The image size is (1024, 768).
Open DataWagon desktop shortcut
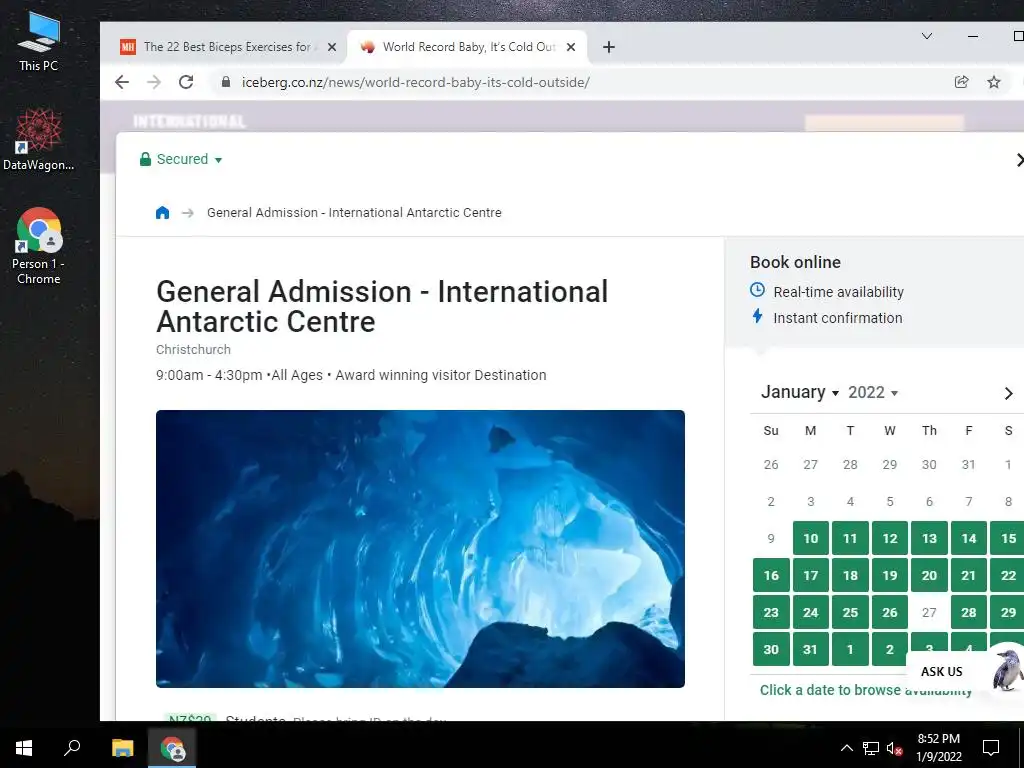tap(39, 139)
